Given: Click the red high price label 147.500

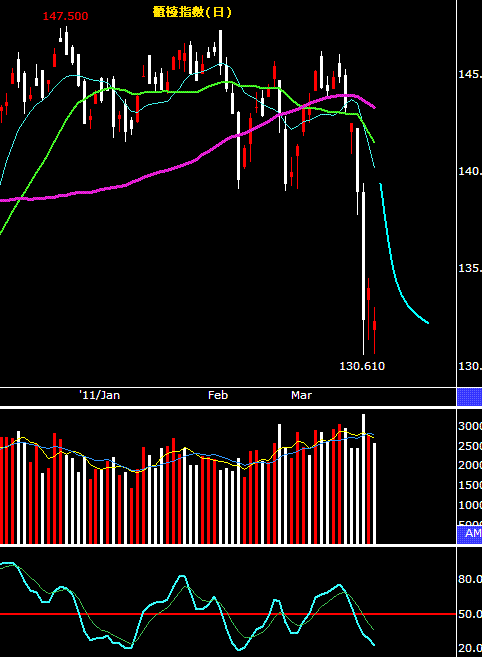Looking at the screenshot, I should point(65,16).
